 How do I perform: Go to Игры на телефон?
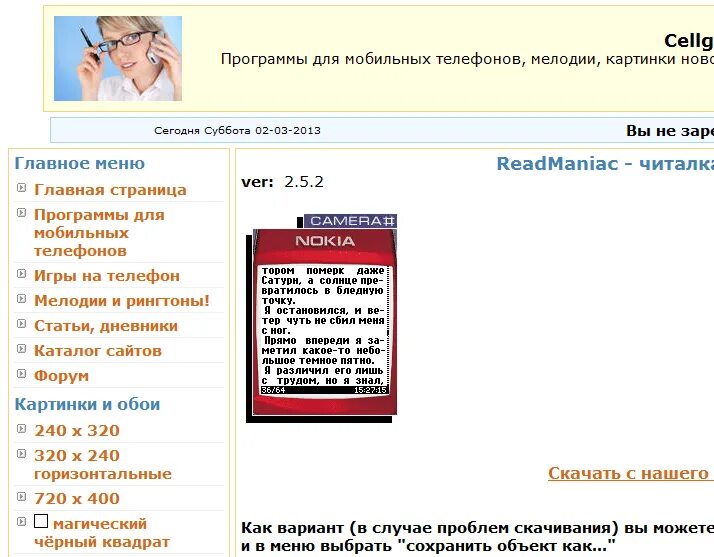[107, 276]
